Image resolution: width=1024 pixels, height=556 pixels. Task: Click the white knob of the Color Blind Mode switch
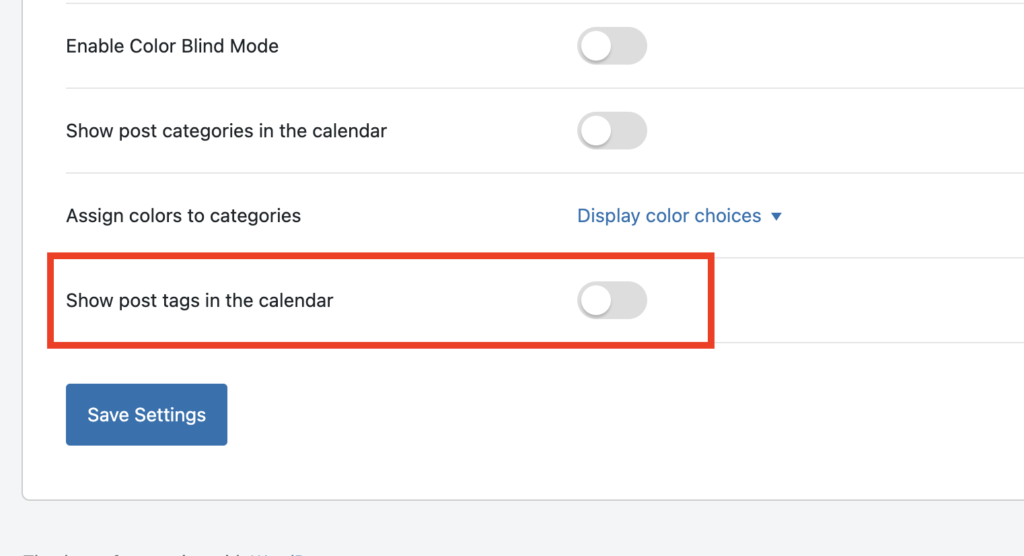pyautogui.click(x=596, y=46)
